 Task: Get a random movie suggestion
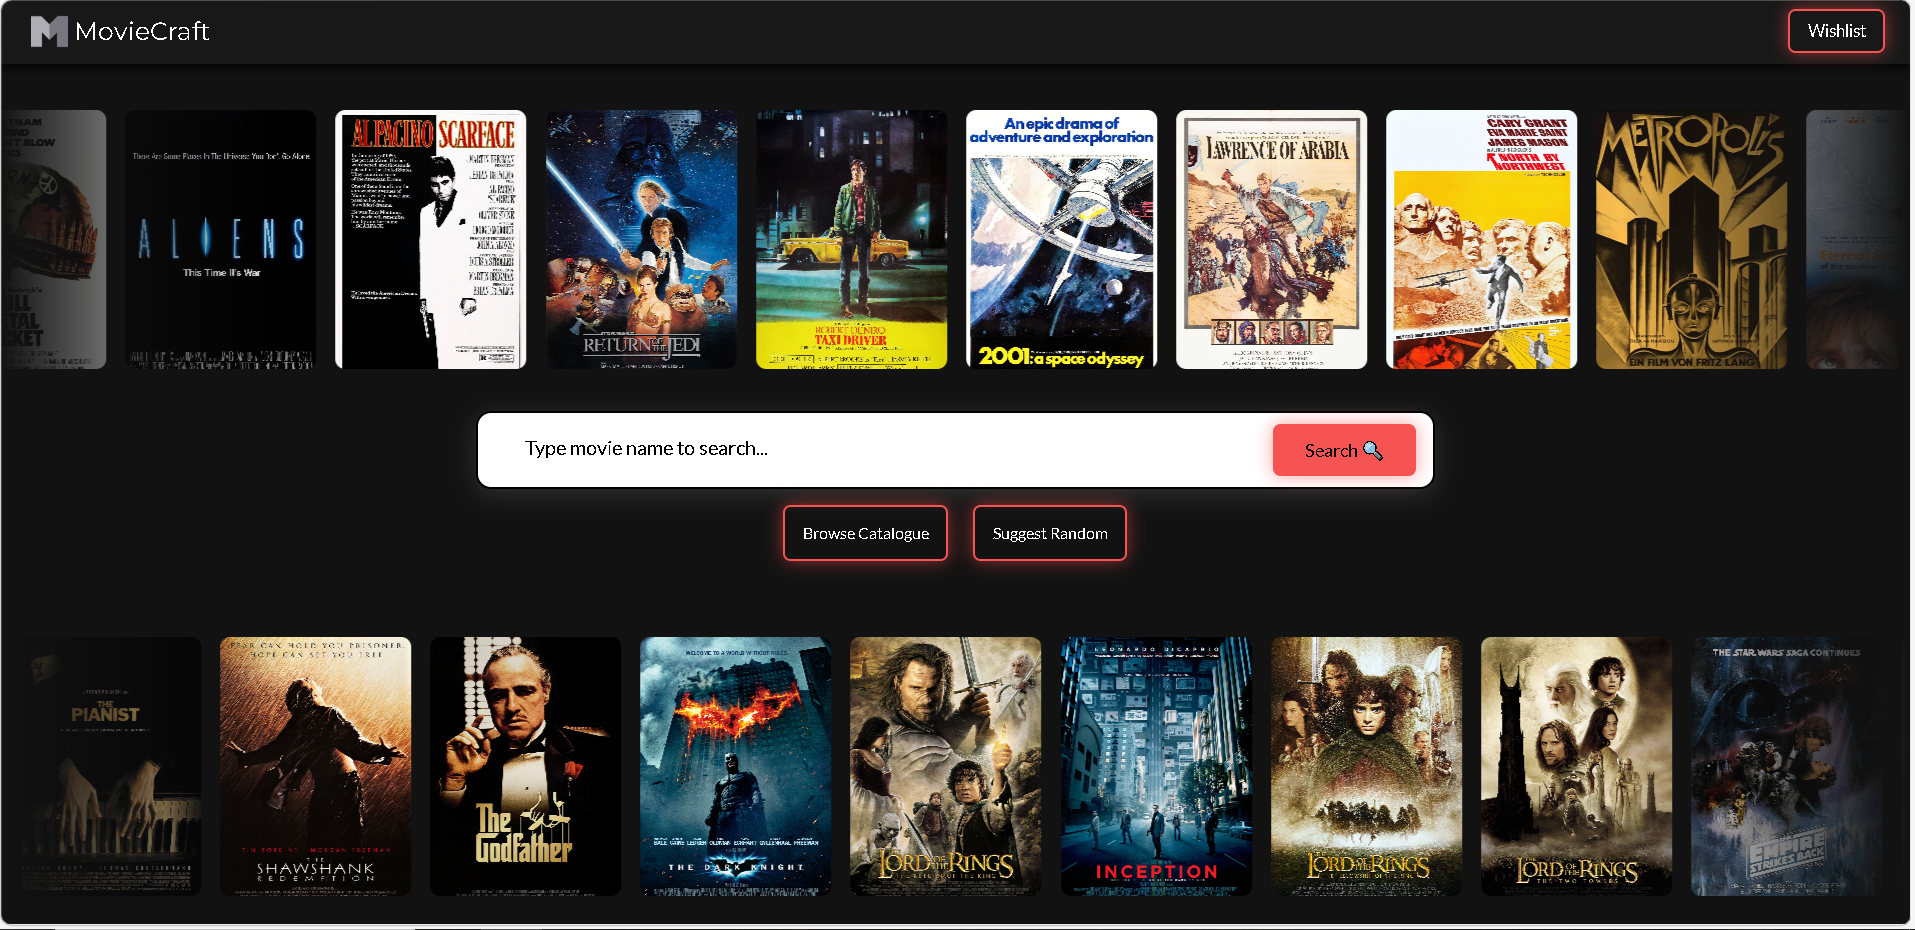click(x=1050, y=533)
